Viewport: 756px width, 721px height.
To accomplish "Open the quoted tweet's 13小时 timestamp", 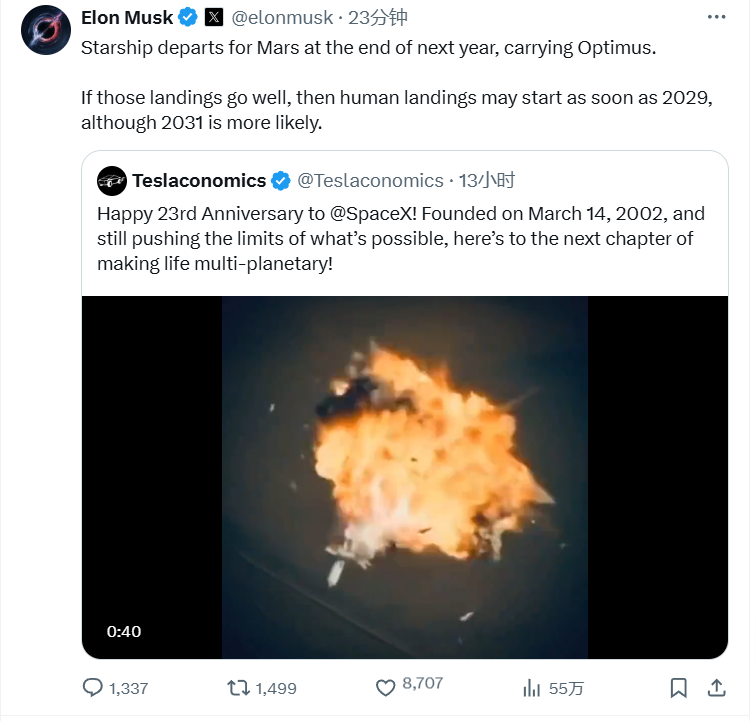I will tap(487, 181).
